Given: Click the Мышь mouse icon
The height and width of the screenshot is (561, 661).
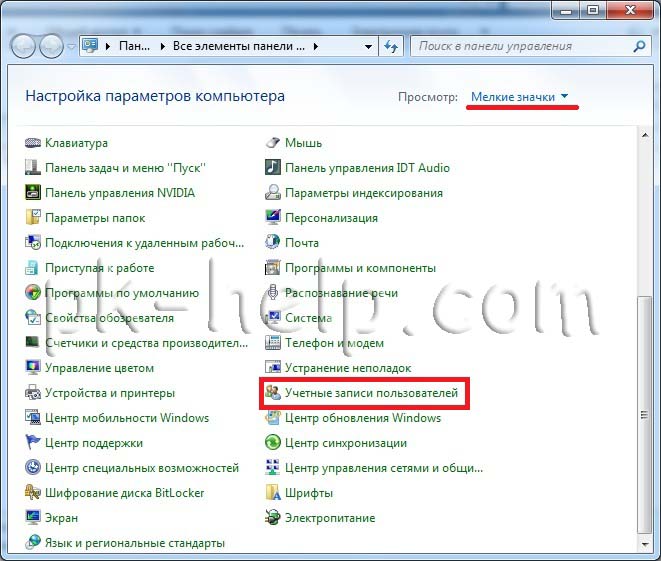Looking at the screenshot, I should [273, 143].
